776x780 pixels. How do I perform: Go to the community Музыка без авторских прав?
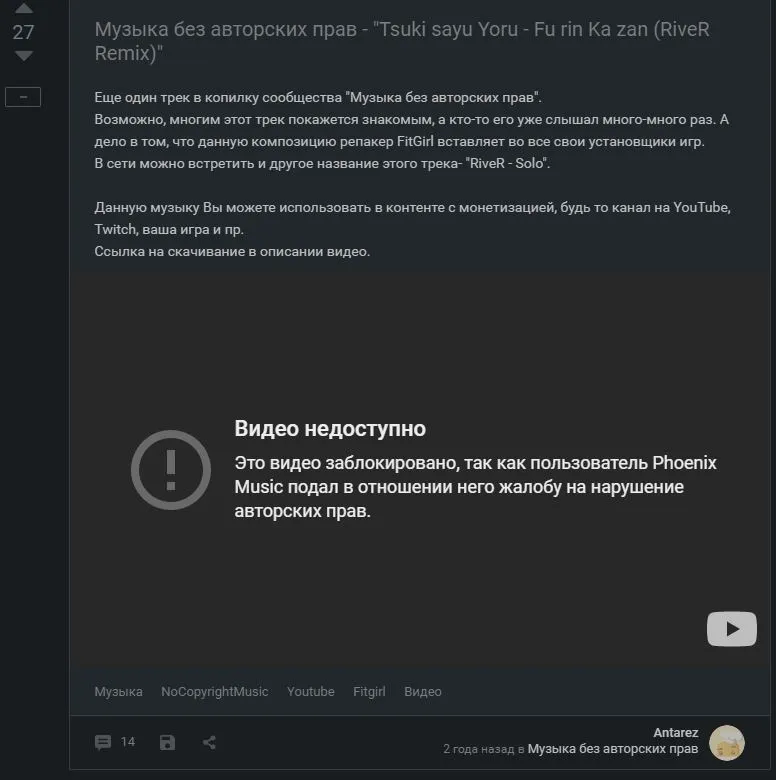613,749
